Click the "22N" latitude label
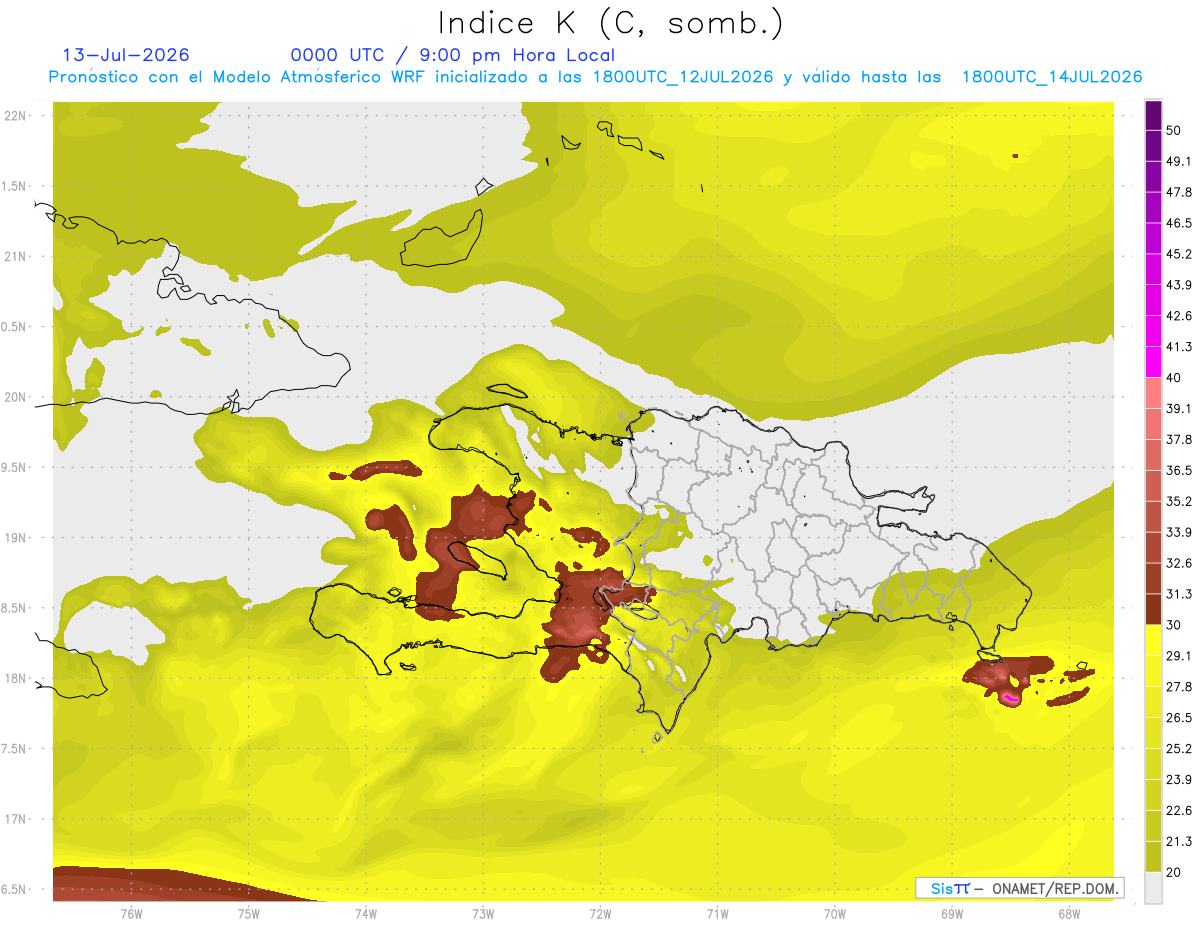This screenshot has height=927, width=1200. click(16, 115)
